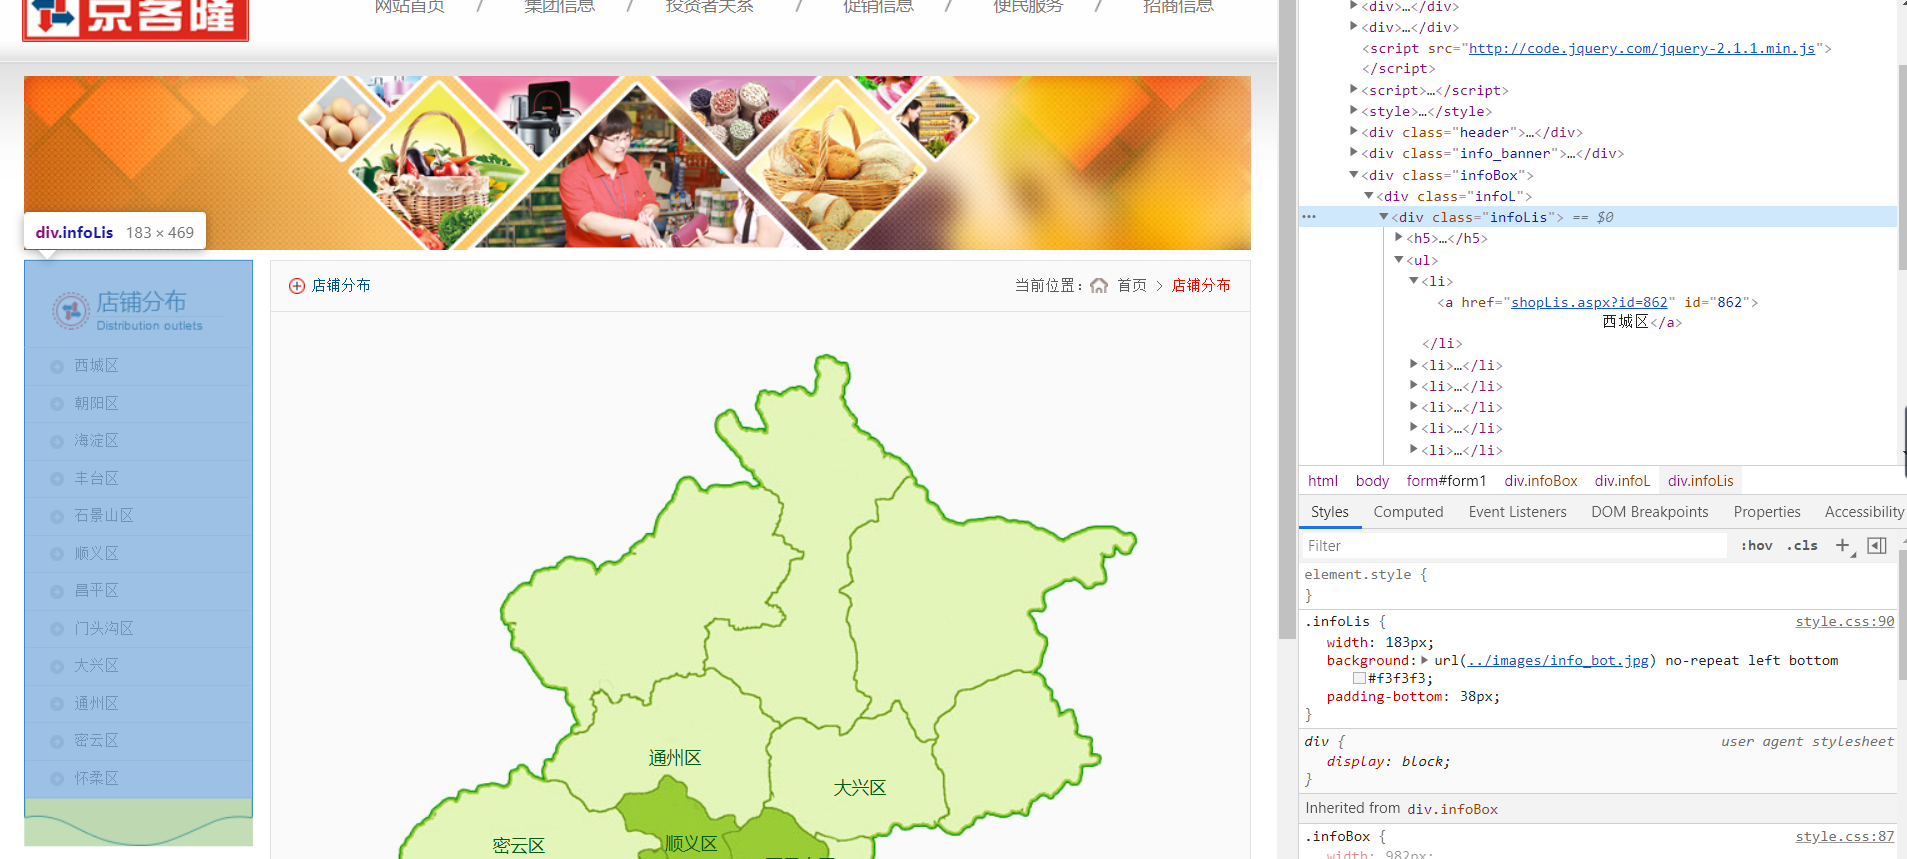Click the red 店铺分布 breadcrumb link
This screenshot has width=1907, height=859.
pos(1201,286)
